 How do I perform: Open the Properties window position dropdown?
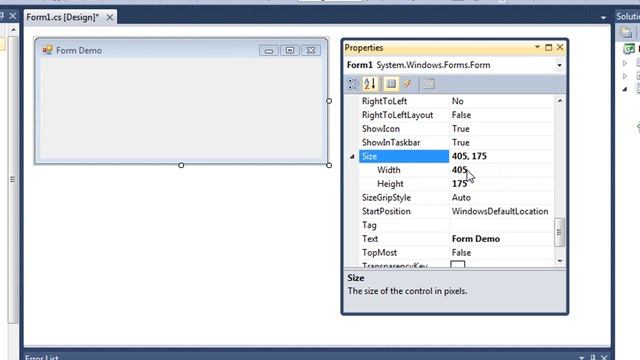[537, 47]
